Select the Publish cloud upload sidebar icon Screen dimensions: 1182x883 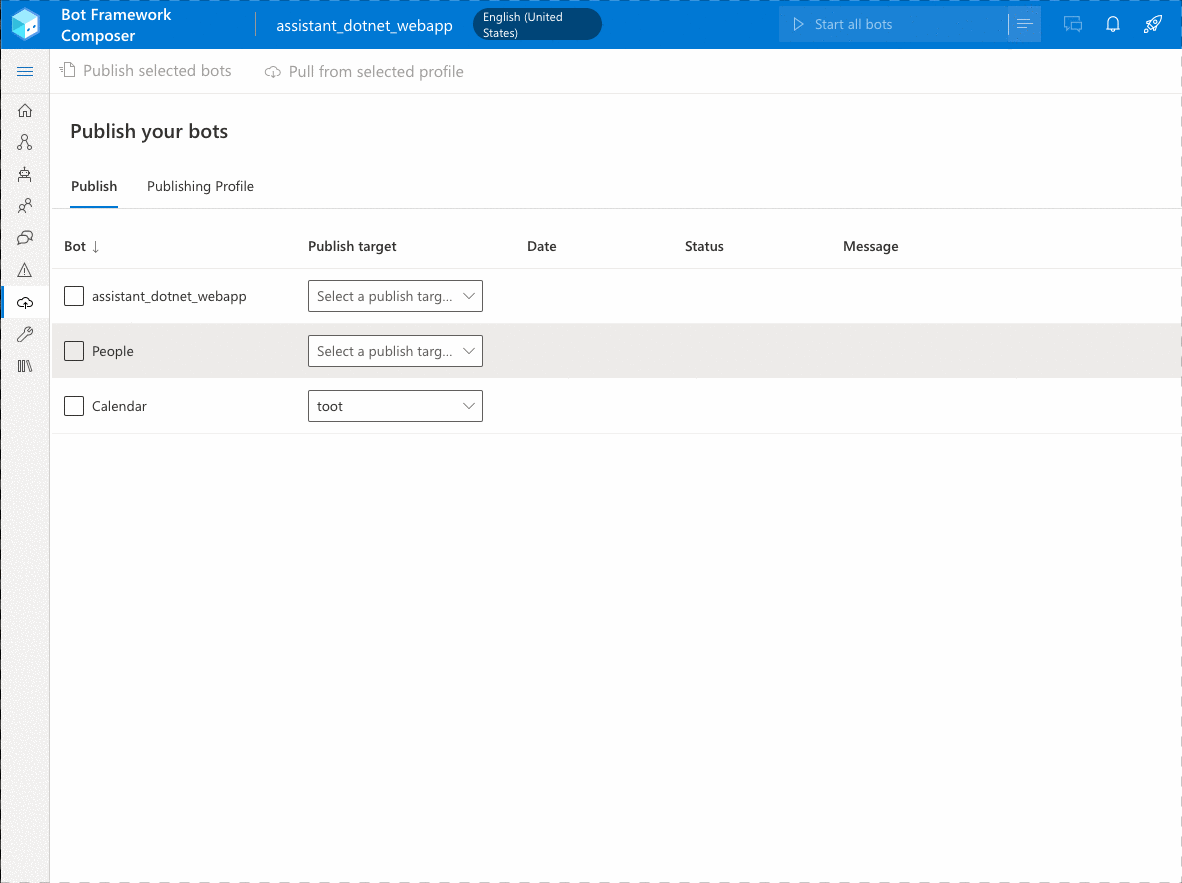click(x=25, y=302)
